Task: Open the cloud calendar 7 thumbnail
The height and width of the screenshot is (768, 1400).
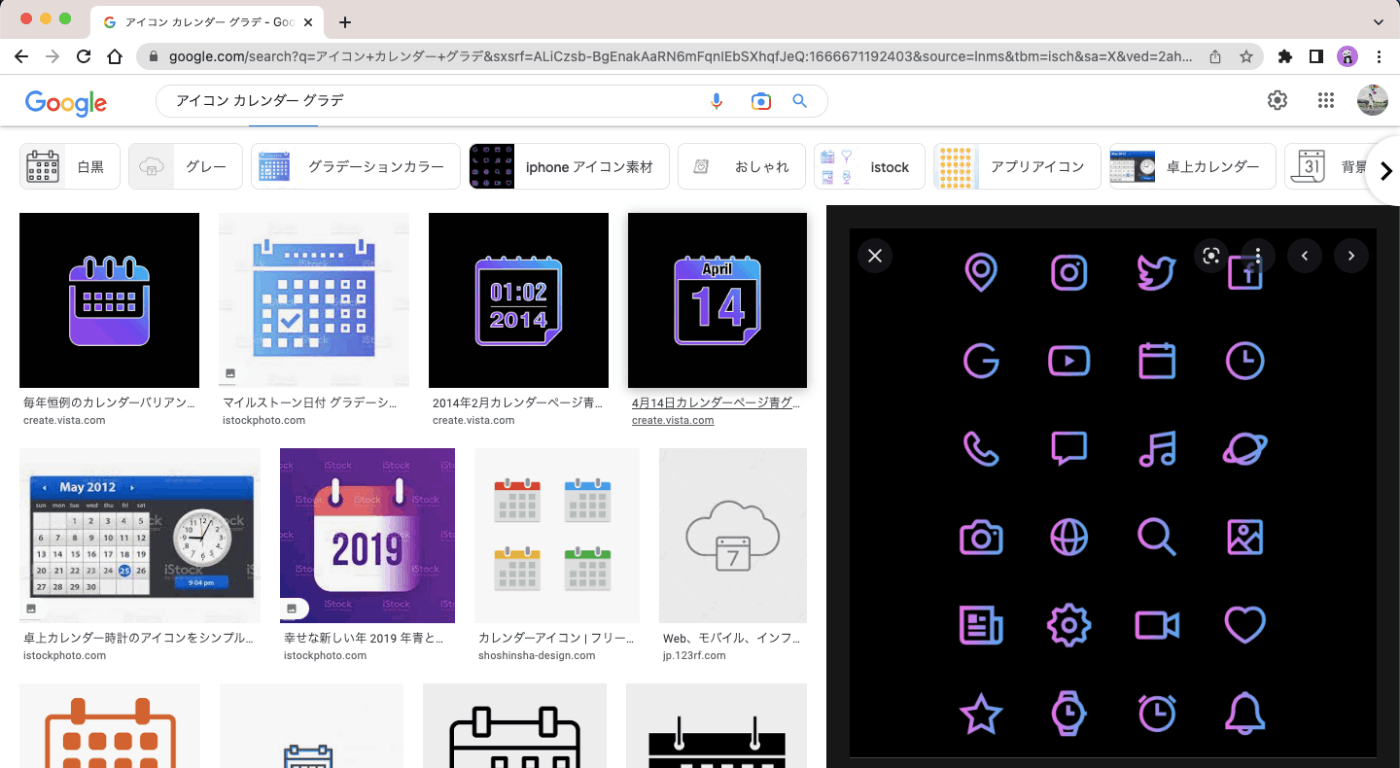Action: (x=733, y=535)
